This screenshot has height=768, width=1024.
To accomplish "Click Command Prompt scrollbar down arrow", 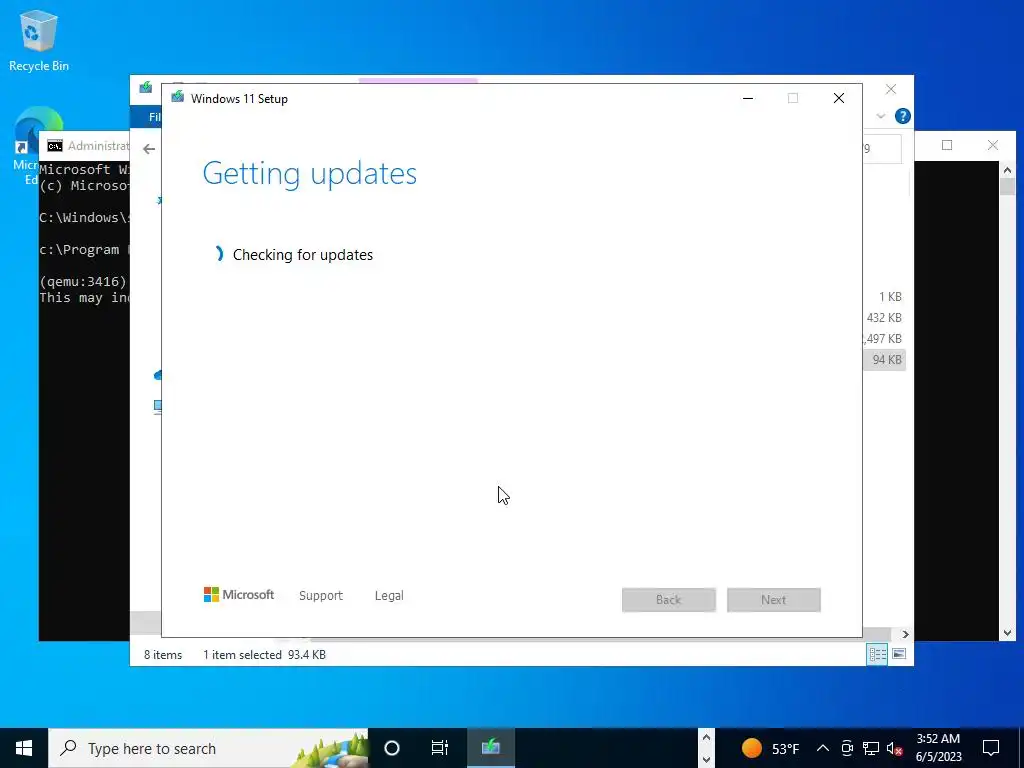I will point(1007,632).
